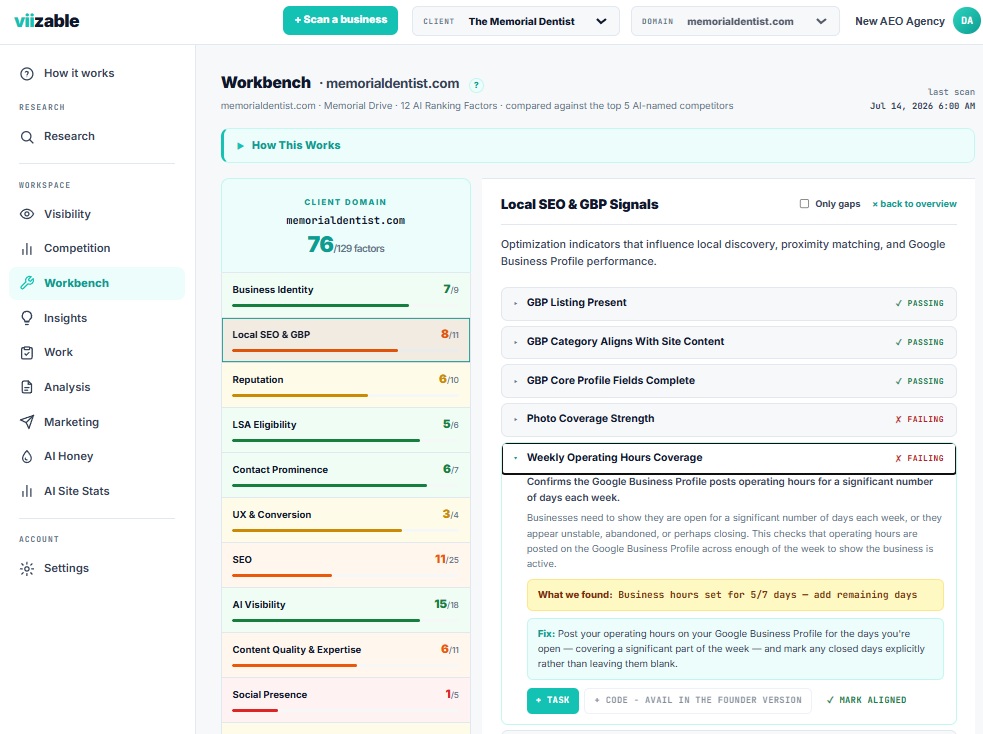This screenshot has height=734, width=983.
Task: Expand GBP Core Profile Fields Complete
Action: (x=728, y=381)
